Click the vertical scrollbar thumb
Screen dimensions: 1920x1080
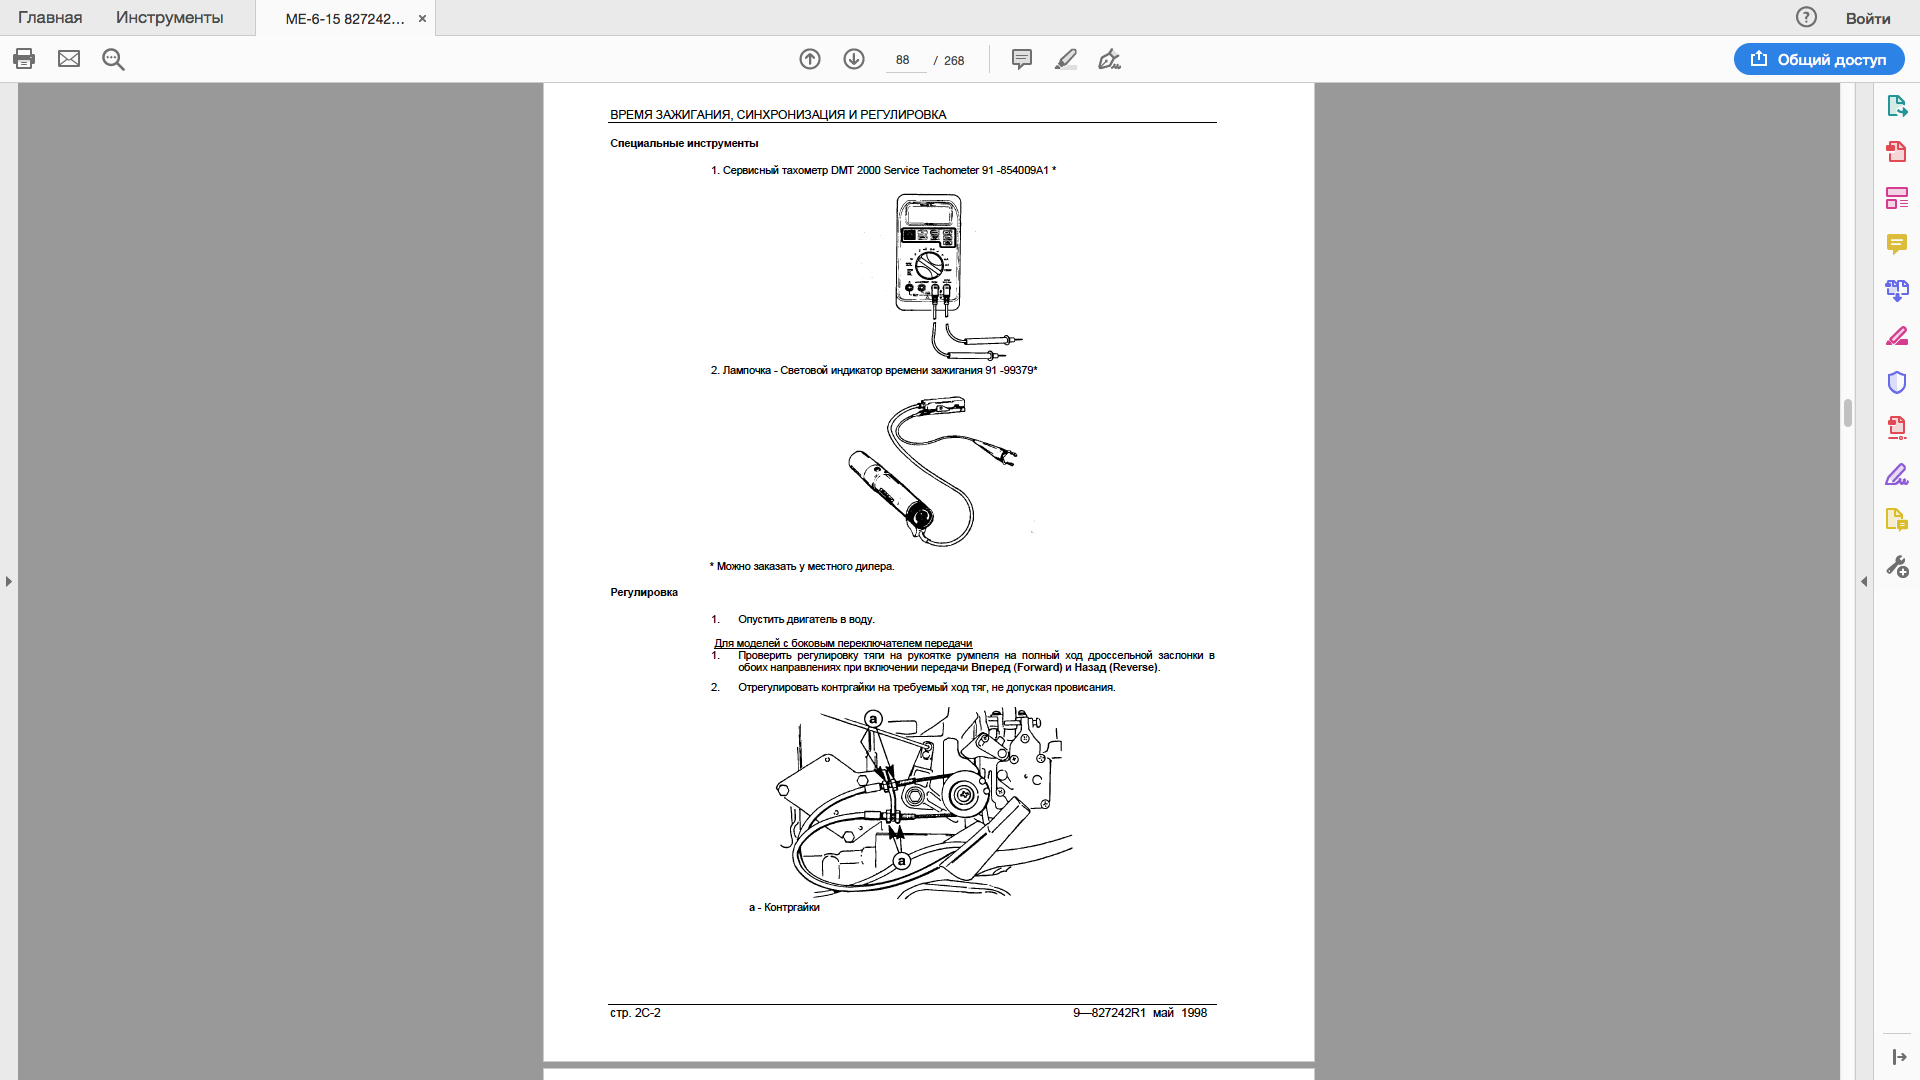[1848, 413]
